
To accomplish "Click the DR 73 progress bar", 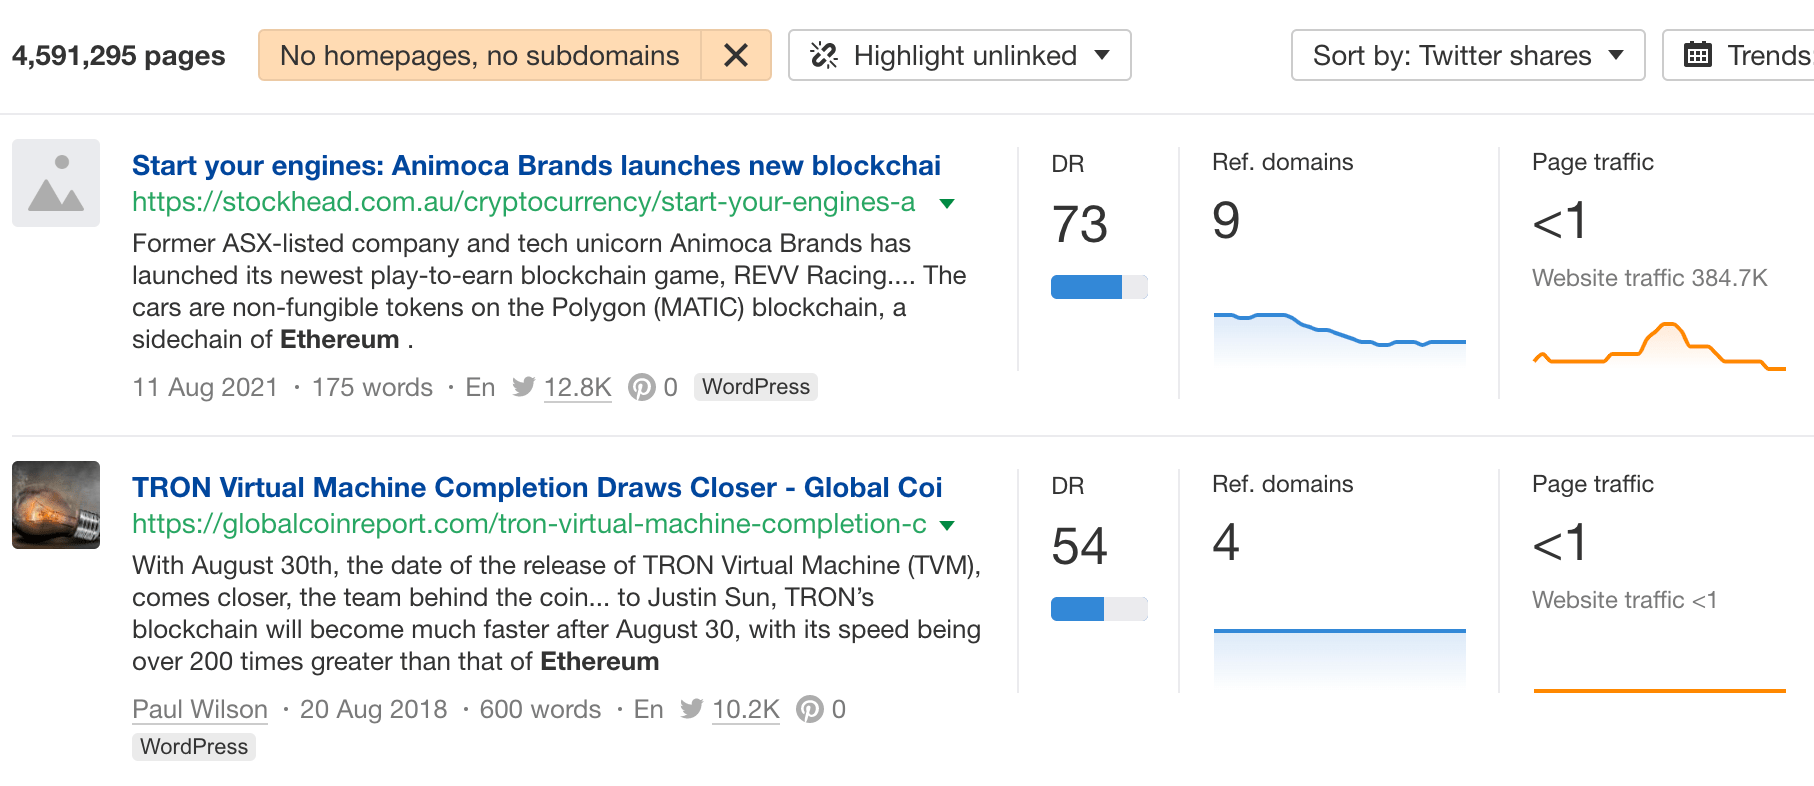I will 1098,287.
